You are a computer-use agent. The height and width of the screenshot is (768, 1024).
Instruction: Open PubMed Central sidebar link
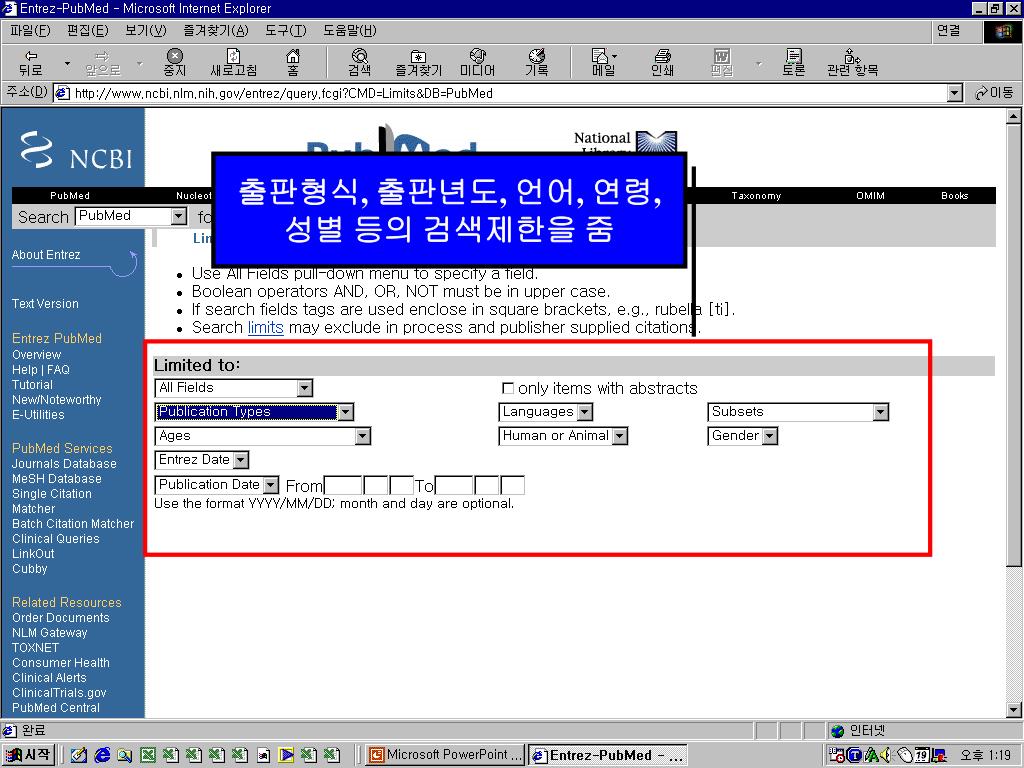coord(56,708)
